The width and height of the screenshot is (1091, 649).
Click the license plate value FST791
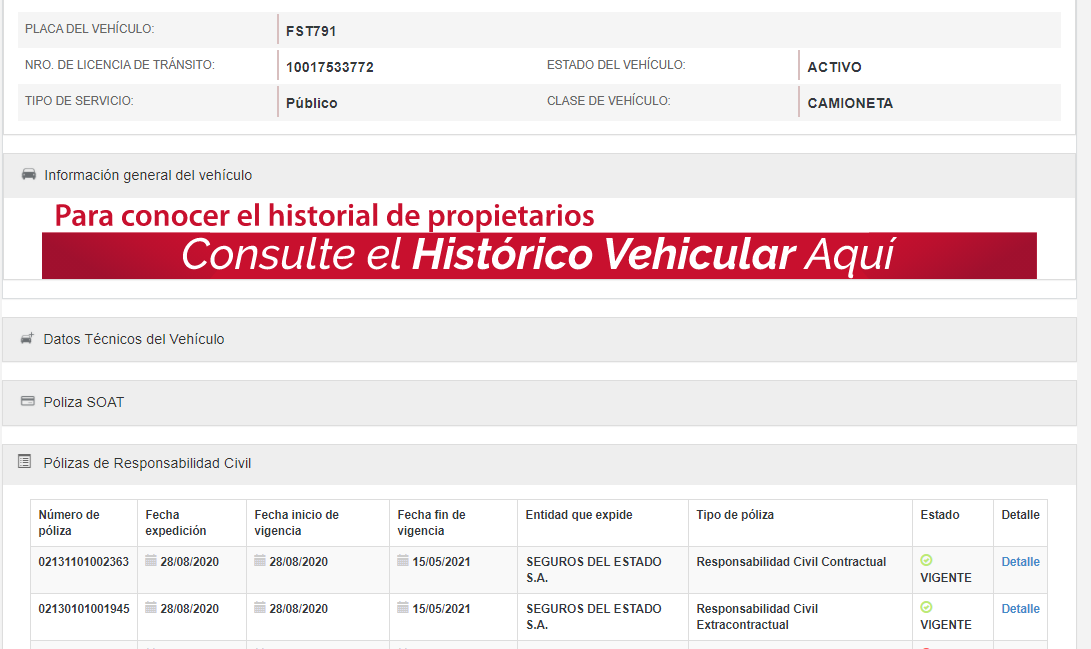tap(311, 31)
